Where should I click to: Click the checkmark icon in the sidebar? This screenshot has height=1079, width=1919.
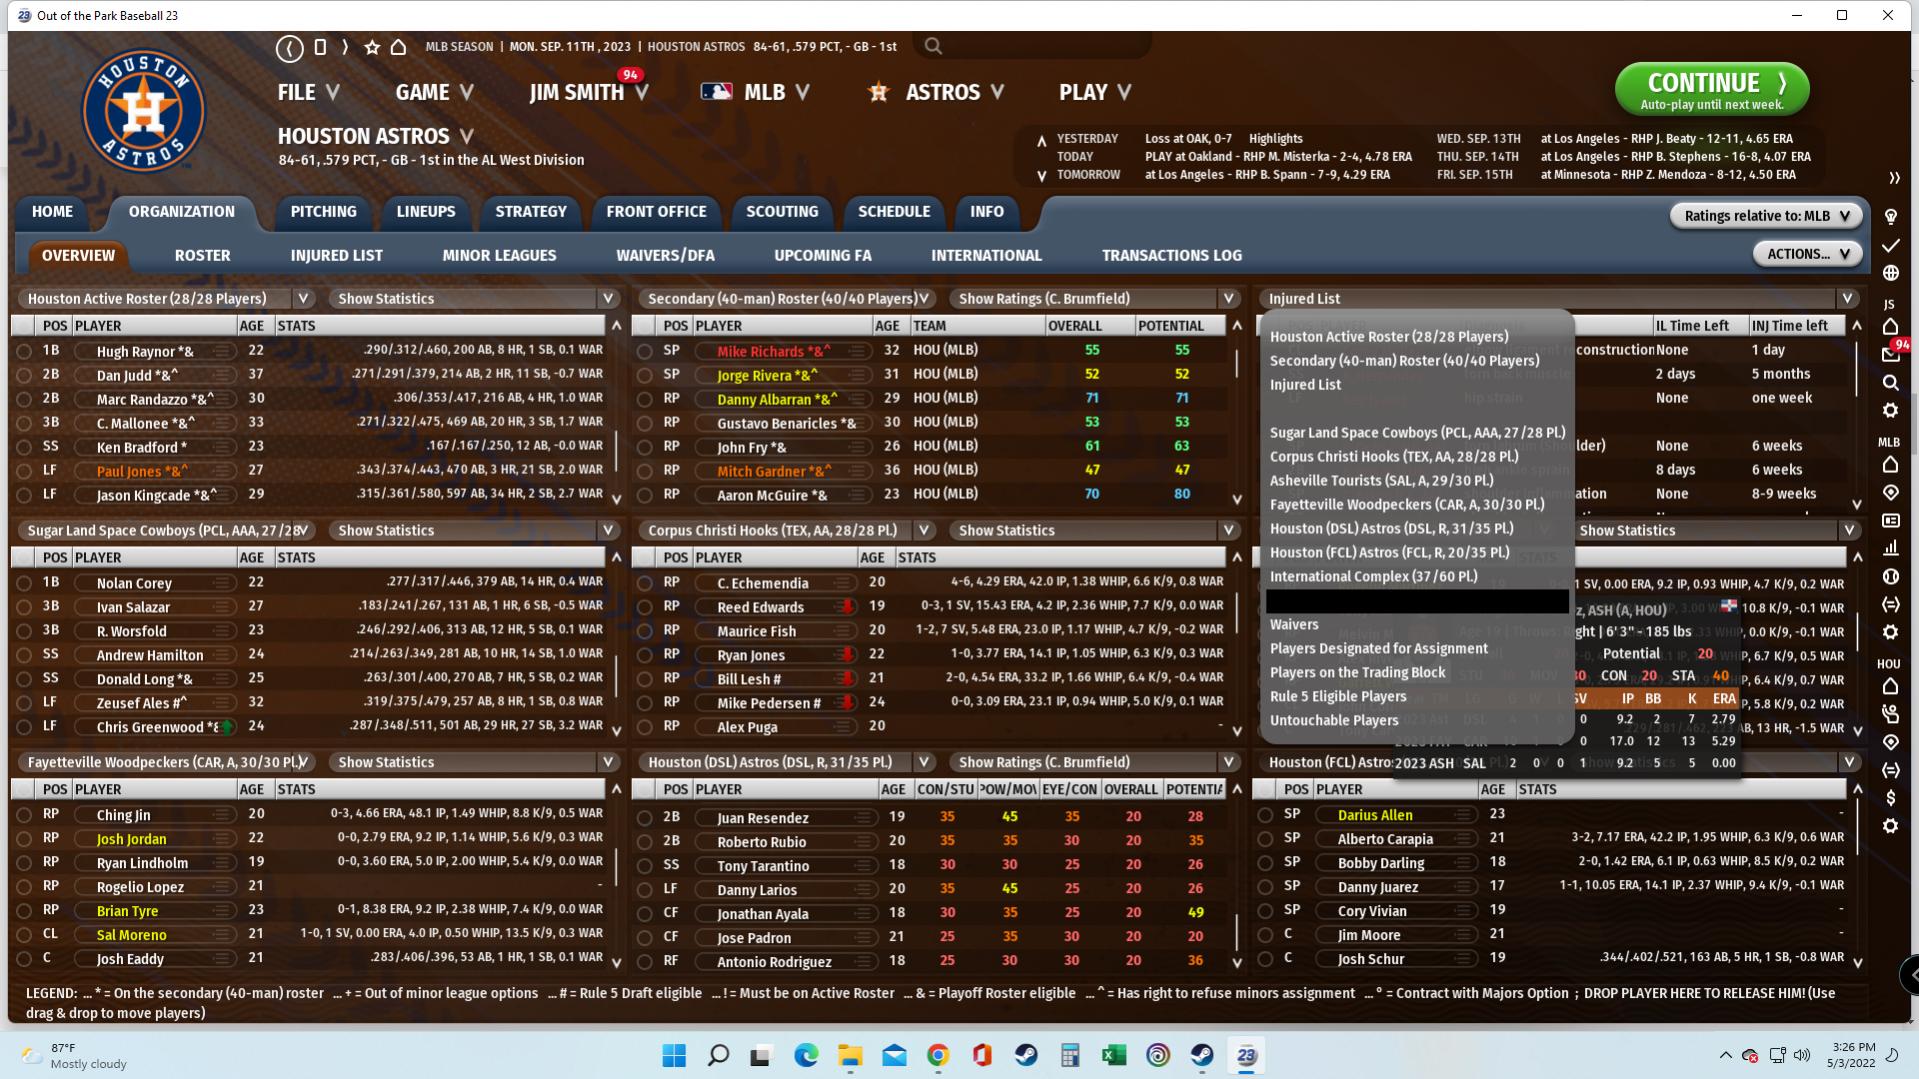tap(1890, 245)
